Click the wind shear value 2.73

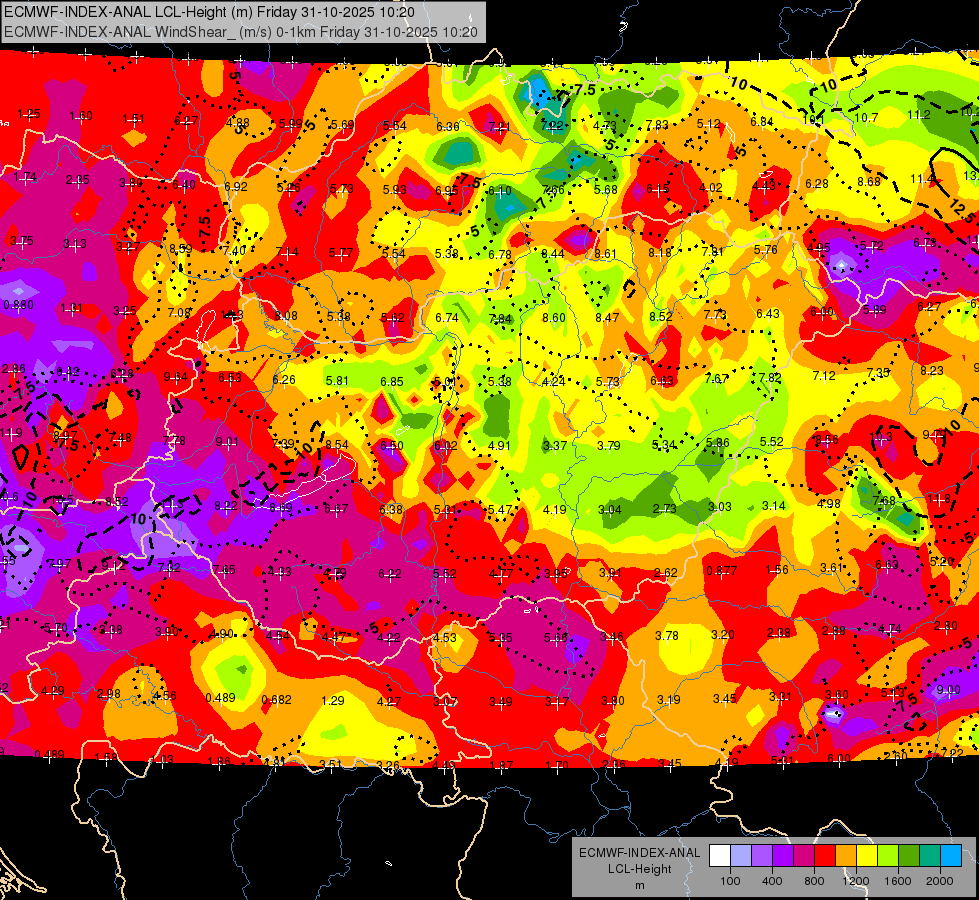[664, 508]
